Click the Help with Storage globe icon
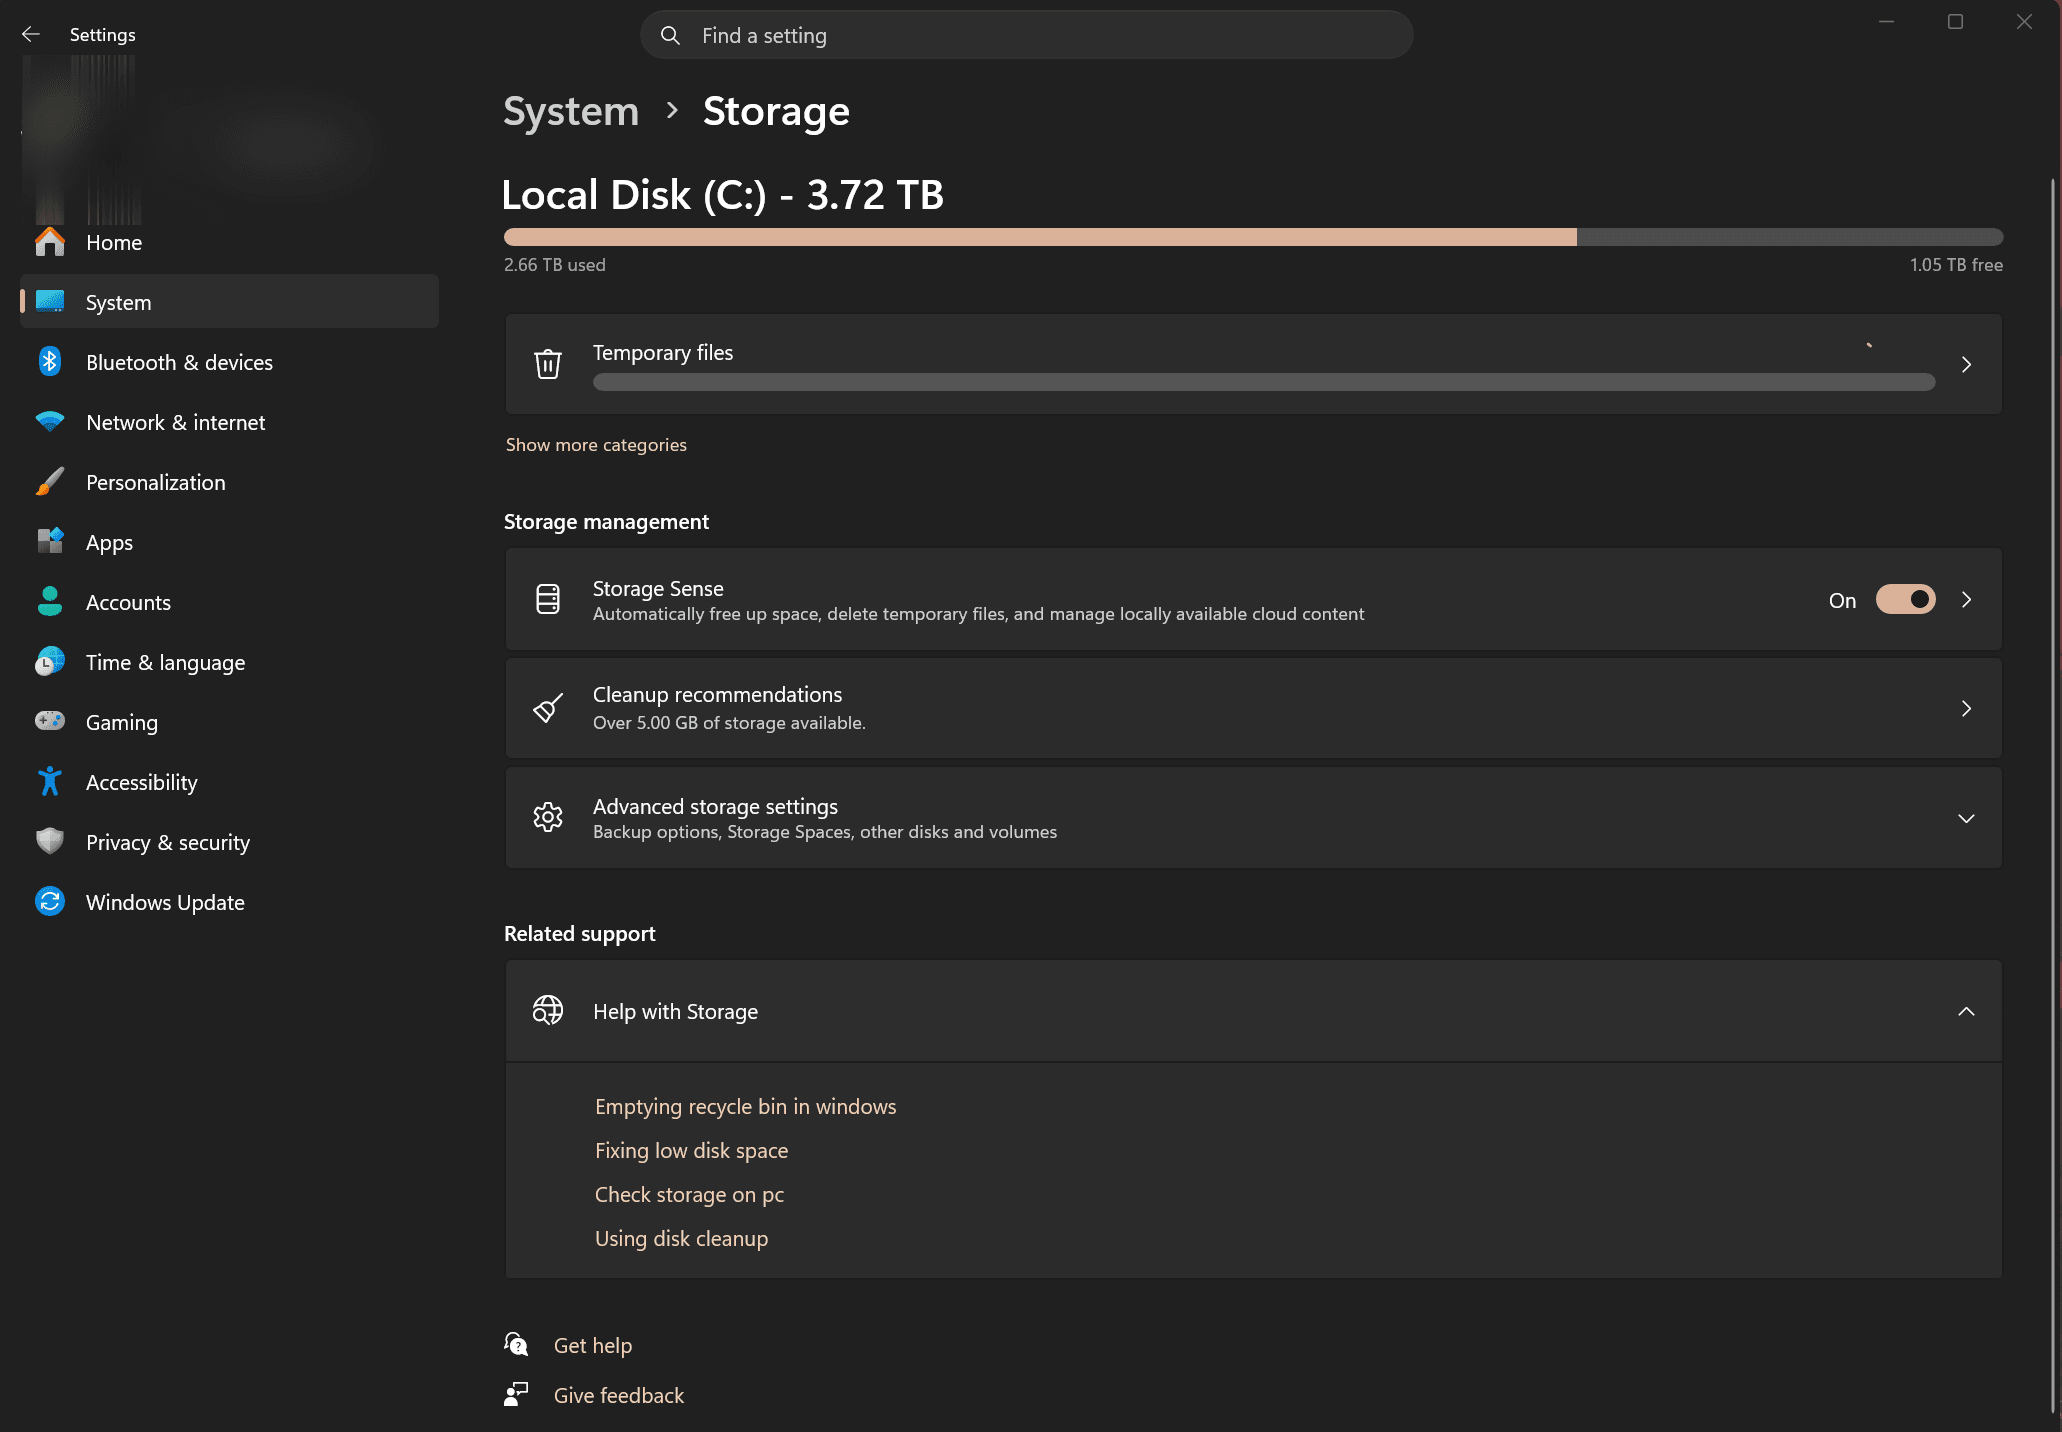Image resolution: width=2062 pixels, height=1432 pixels. 548,1011
